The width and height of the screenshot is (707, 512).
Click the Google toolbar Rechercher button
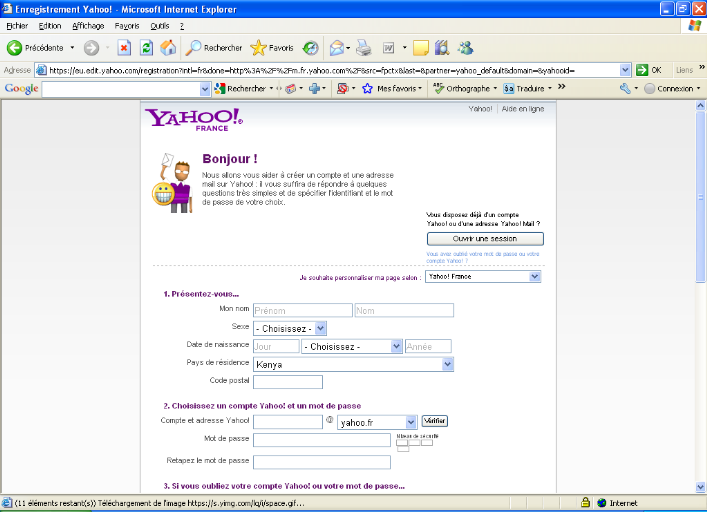tap(240, 88)
